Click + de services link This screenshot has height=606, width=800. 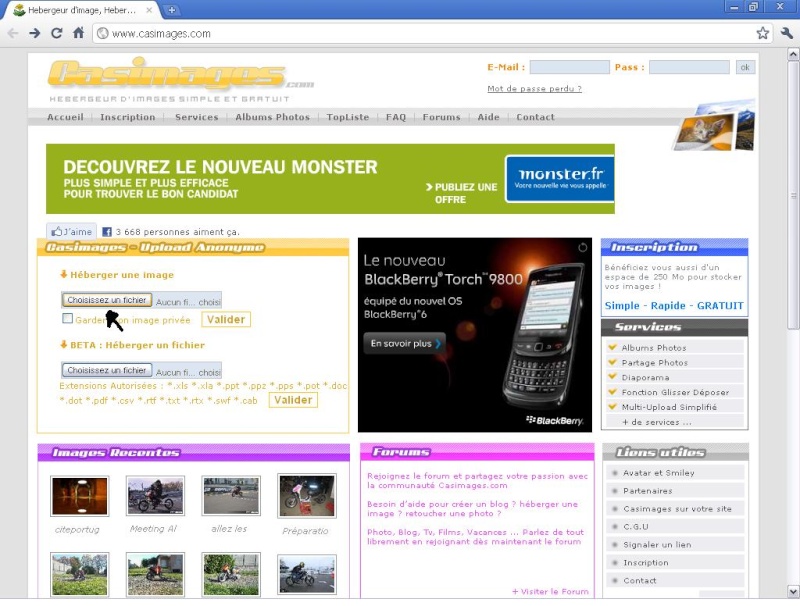pos(657,422)
